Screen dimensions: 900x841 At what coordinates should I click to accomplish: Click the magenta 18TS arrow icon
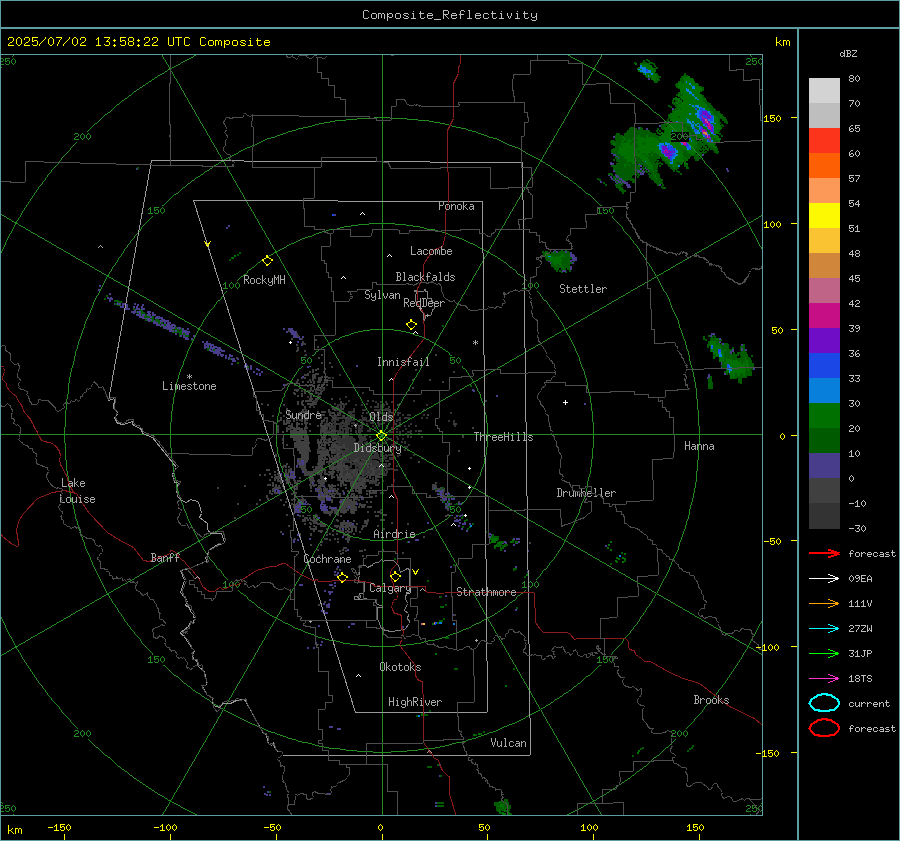coord(824,679)
